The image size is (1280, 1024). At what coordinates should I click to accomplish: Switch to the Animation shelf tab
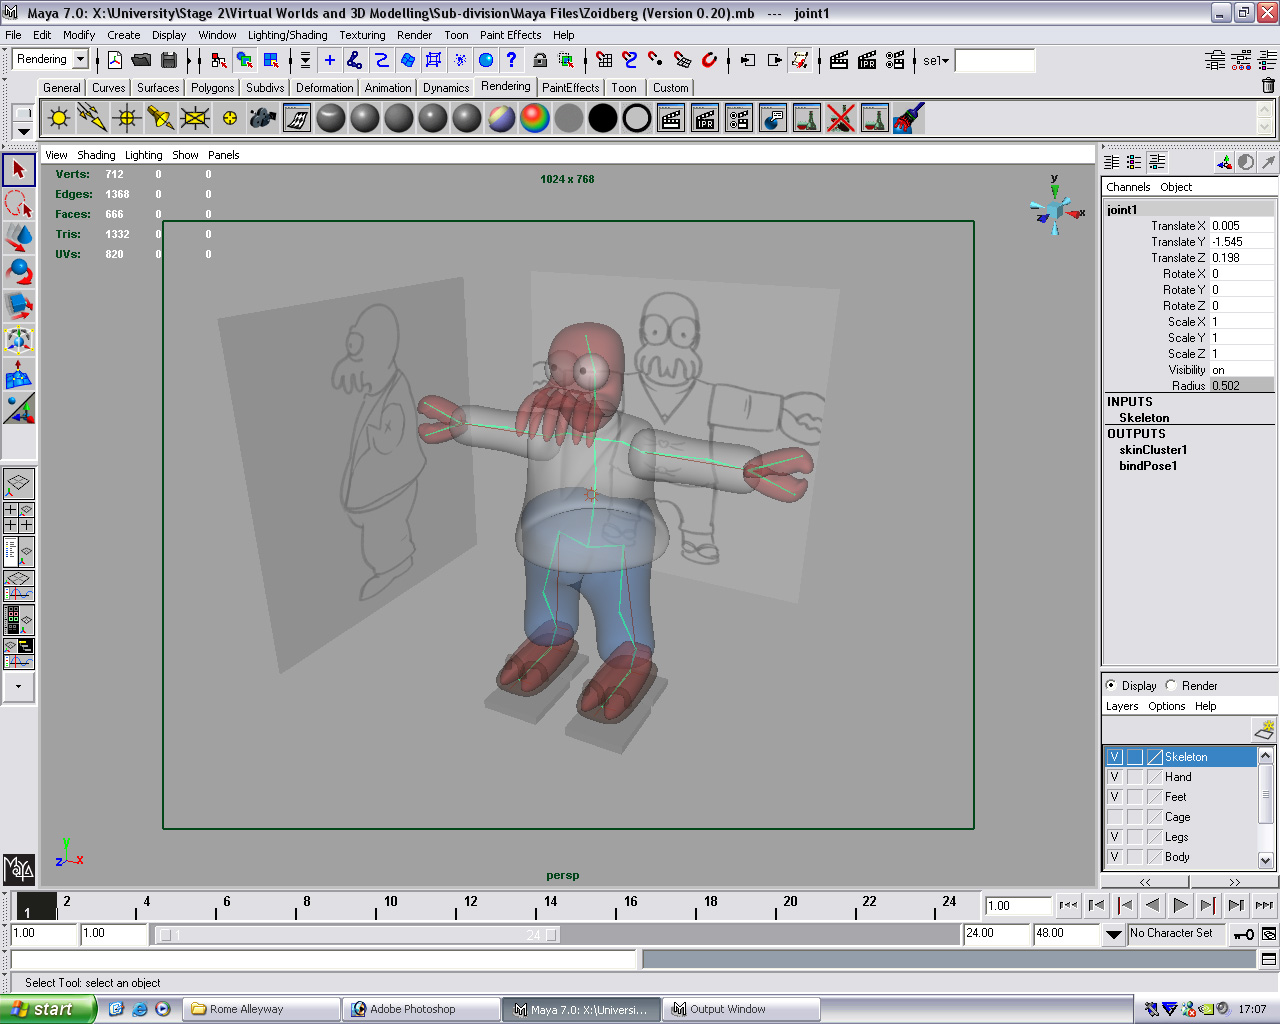tap(388, 88)
